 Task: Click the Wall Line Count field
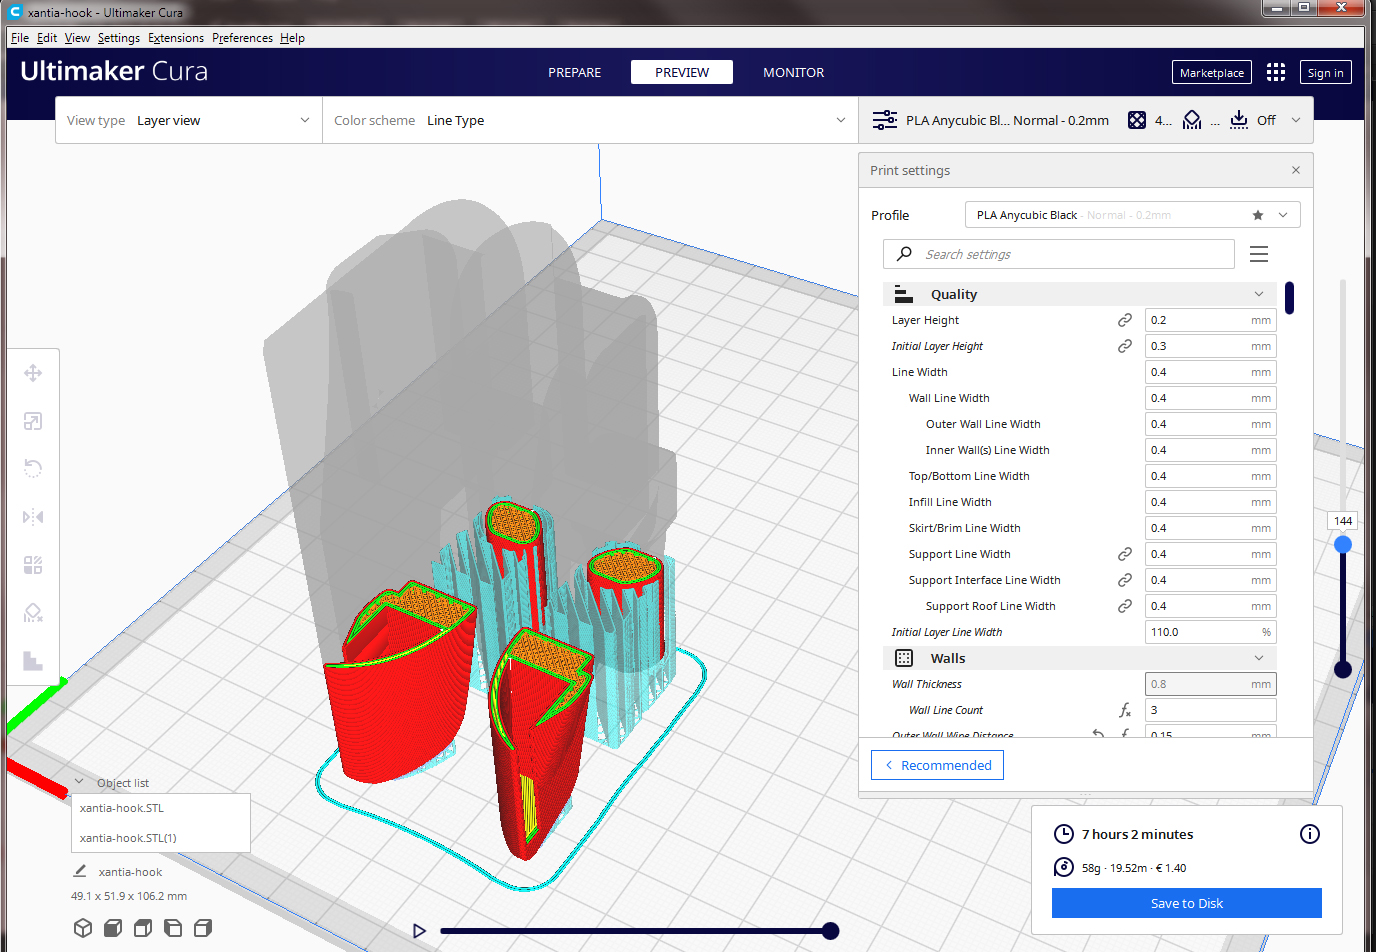pos(1211,710)
